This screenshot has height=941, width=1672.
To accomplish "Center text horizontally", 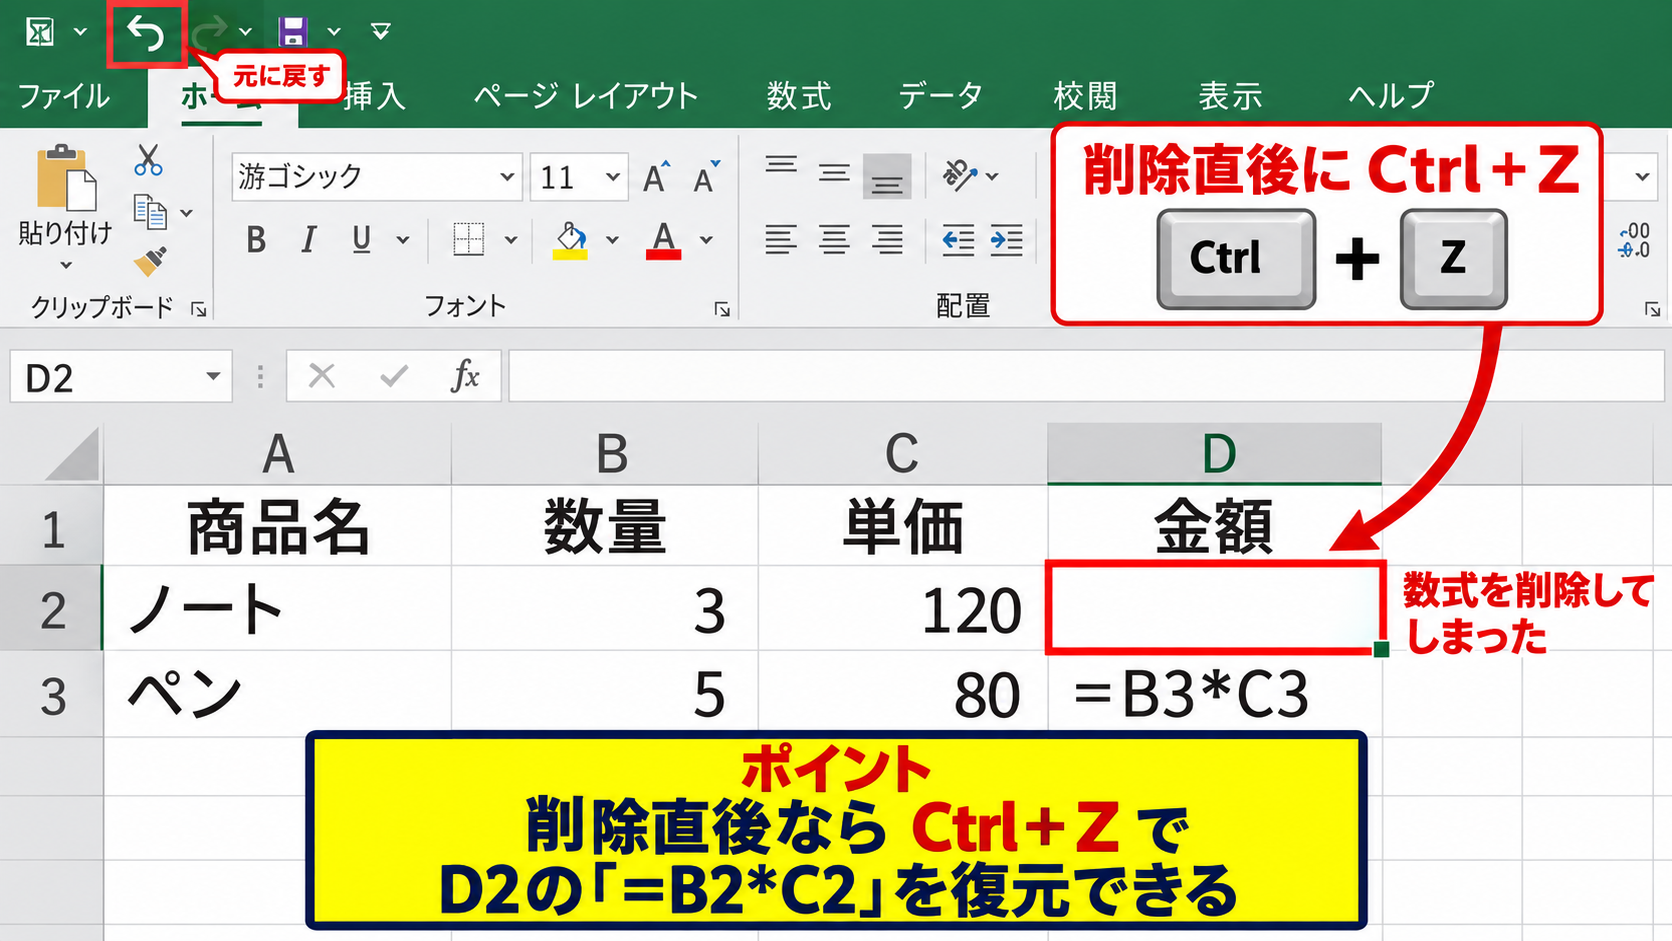I will pyautogui.click(x=834, y=240).
